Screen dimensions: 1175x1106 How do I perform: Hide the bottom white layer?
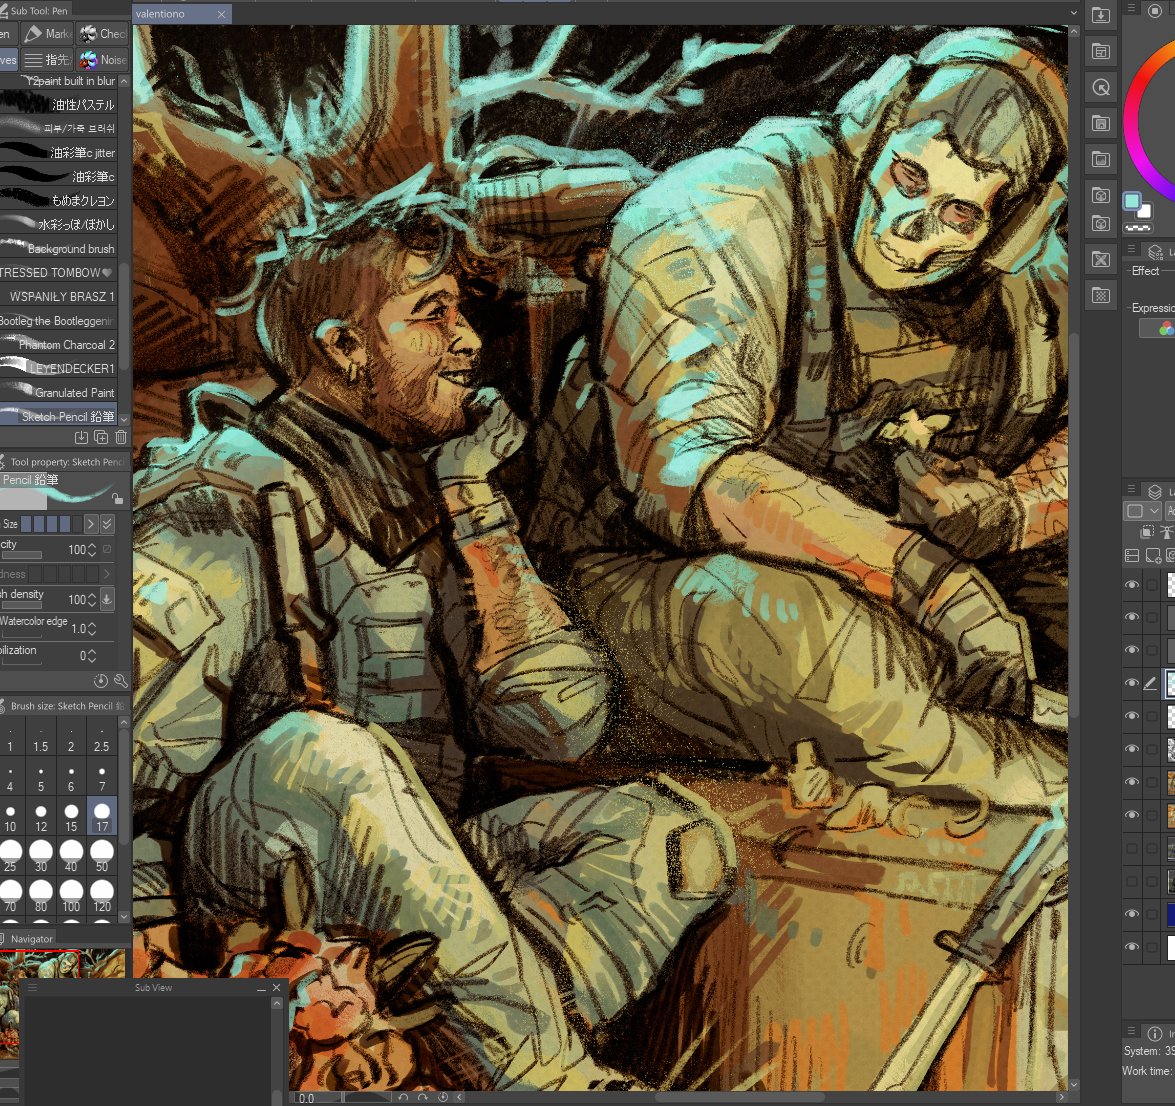(x=1132, y=946)
